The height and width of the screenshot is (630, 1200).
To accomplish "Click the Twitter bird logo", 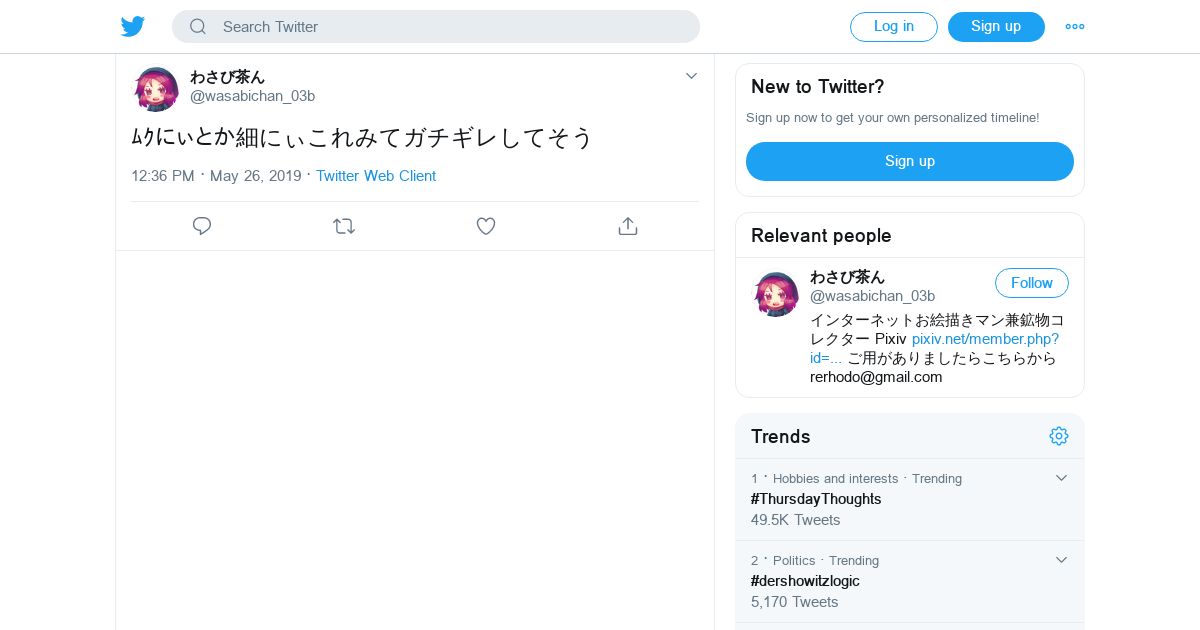I will point(133,27).
